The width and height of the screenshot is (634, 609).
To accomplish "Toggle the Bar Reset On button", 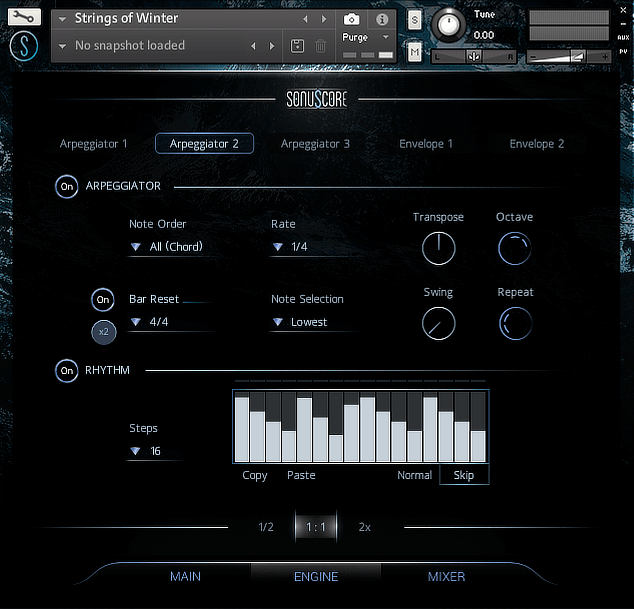I will click(x=103, y=300).
